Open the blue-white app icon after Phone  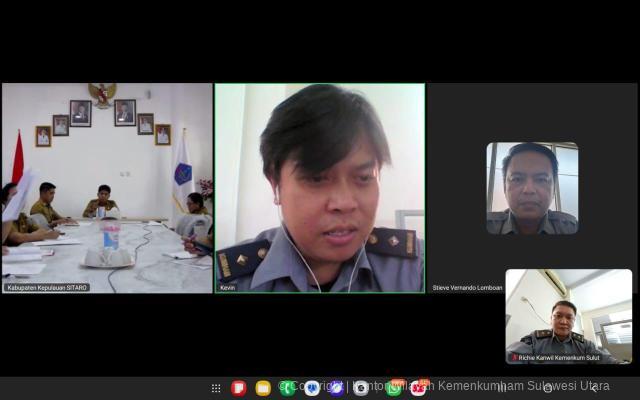click(312, 388)
